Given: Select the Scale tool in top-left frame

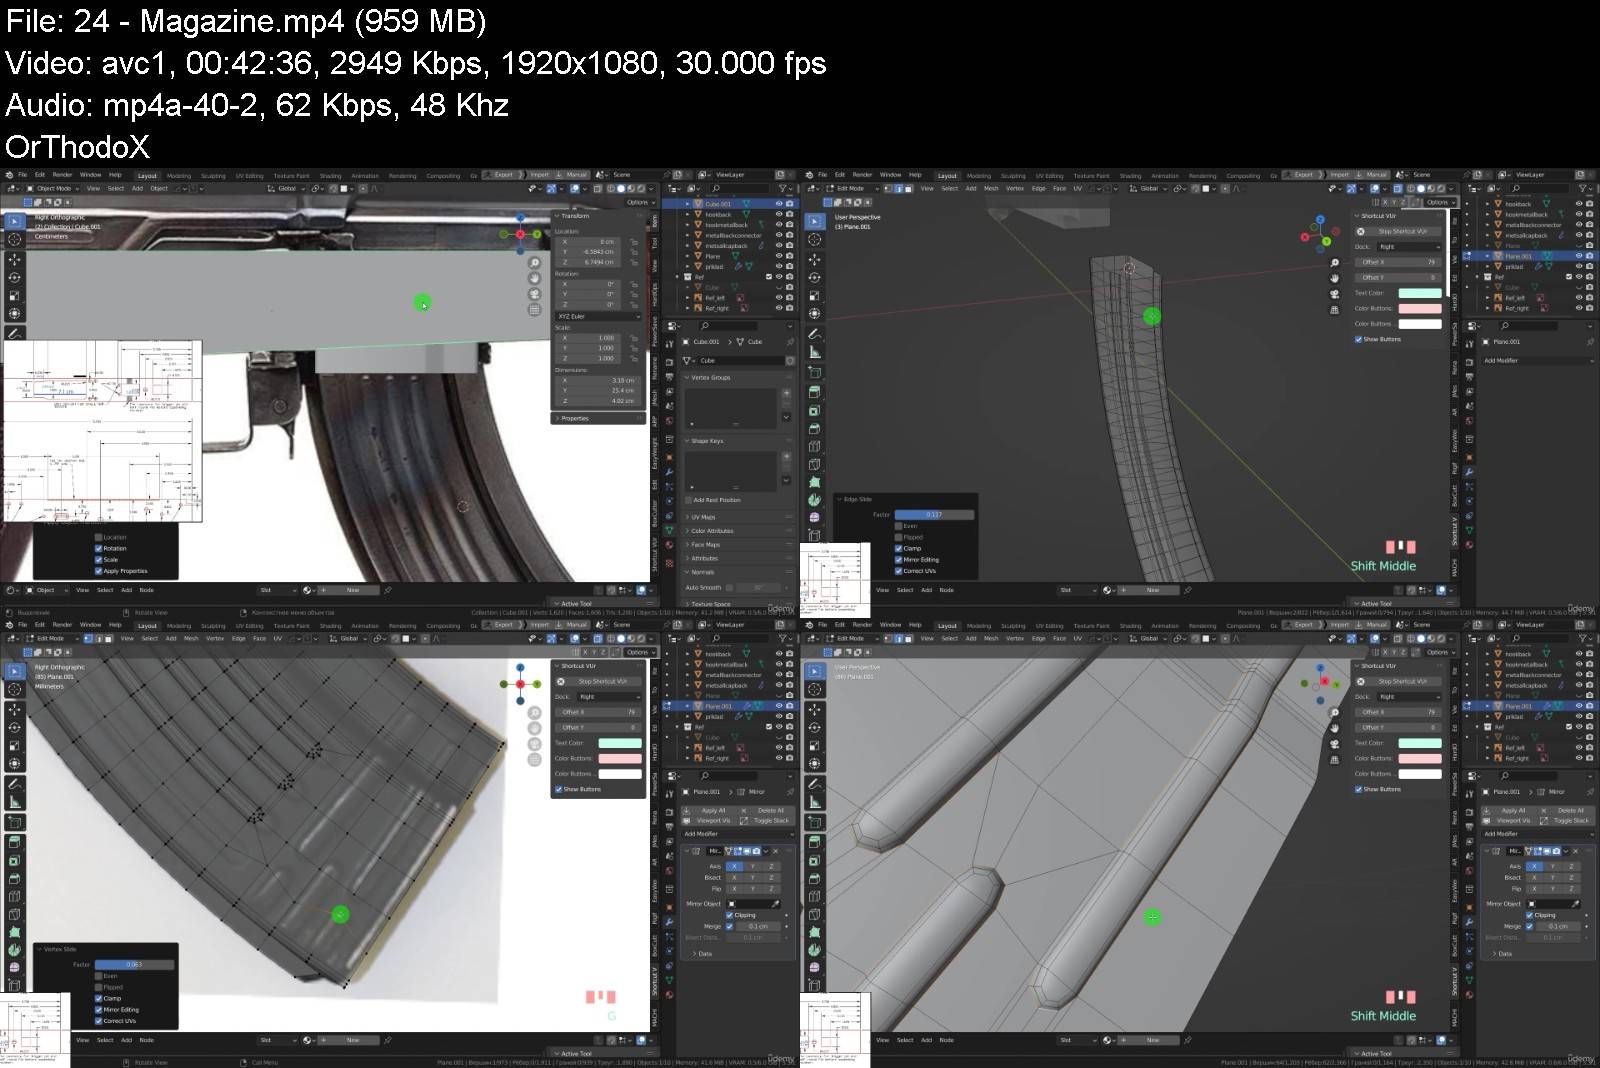Looking at the screenshot, I should (14, 296).
